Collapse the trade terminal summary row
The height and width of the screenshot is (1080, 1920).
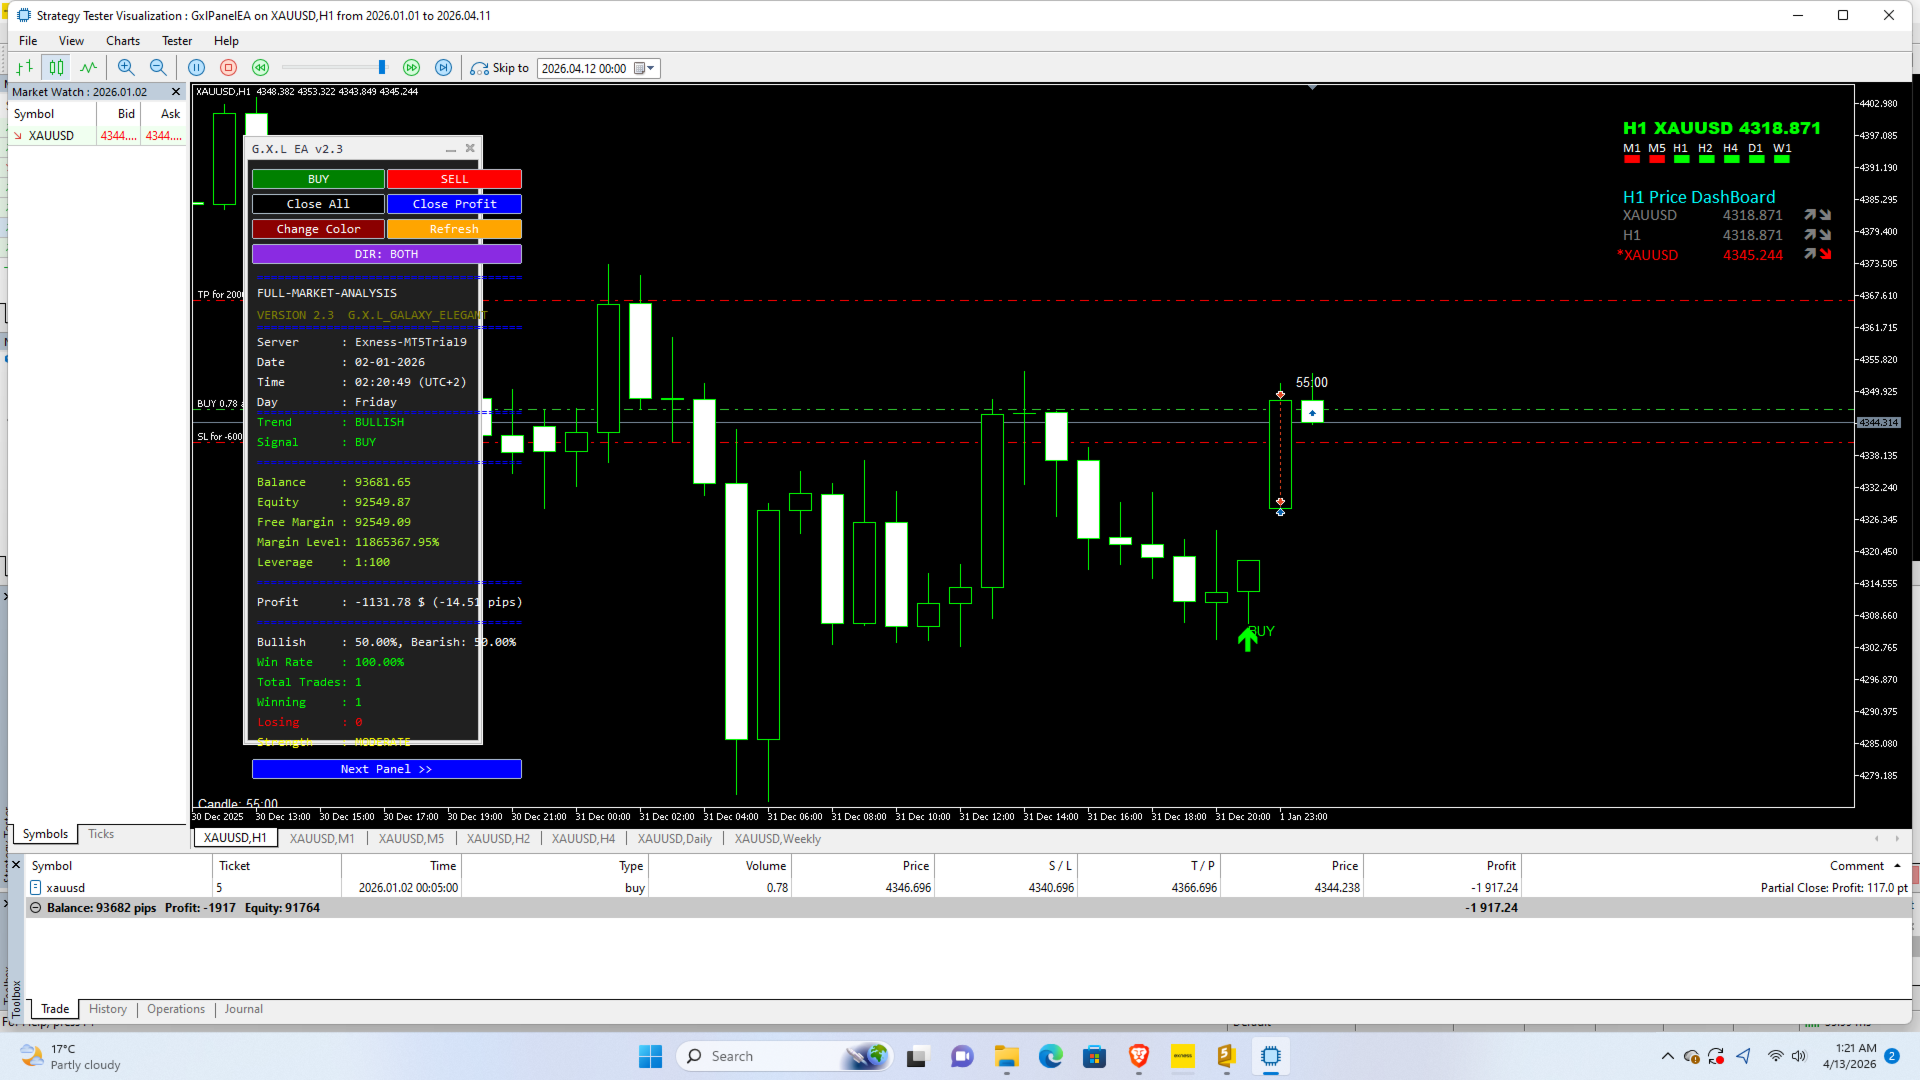[x=36, y=908]
